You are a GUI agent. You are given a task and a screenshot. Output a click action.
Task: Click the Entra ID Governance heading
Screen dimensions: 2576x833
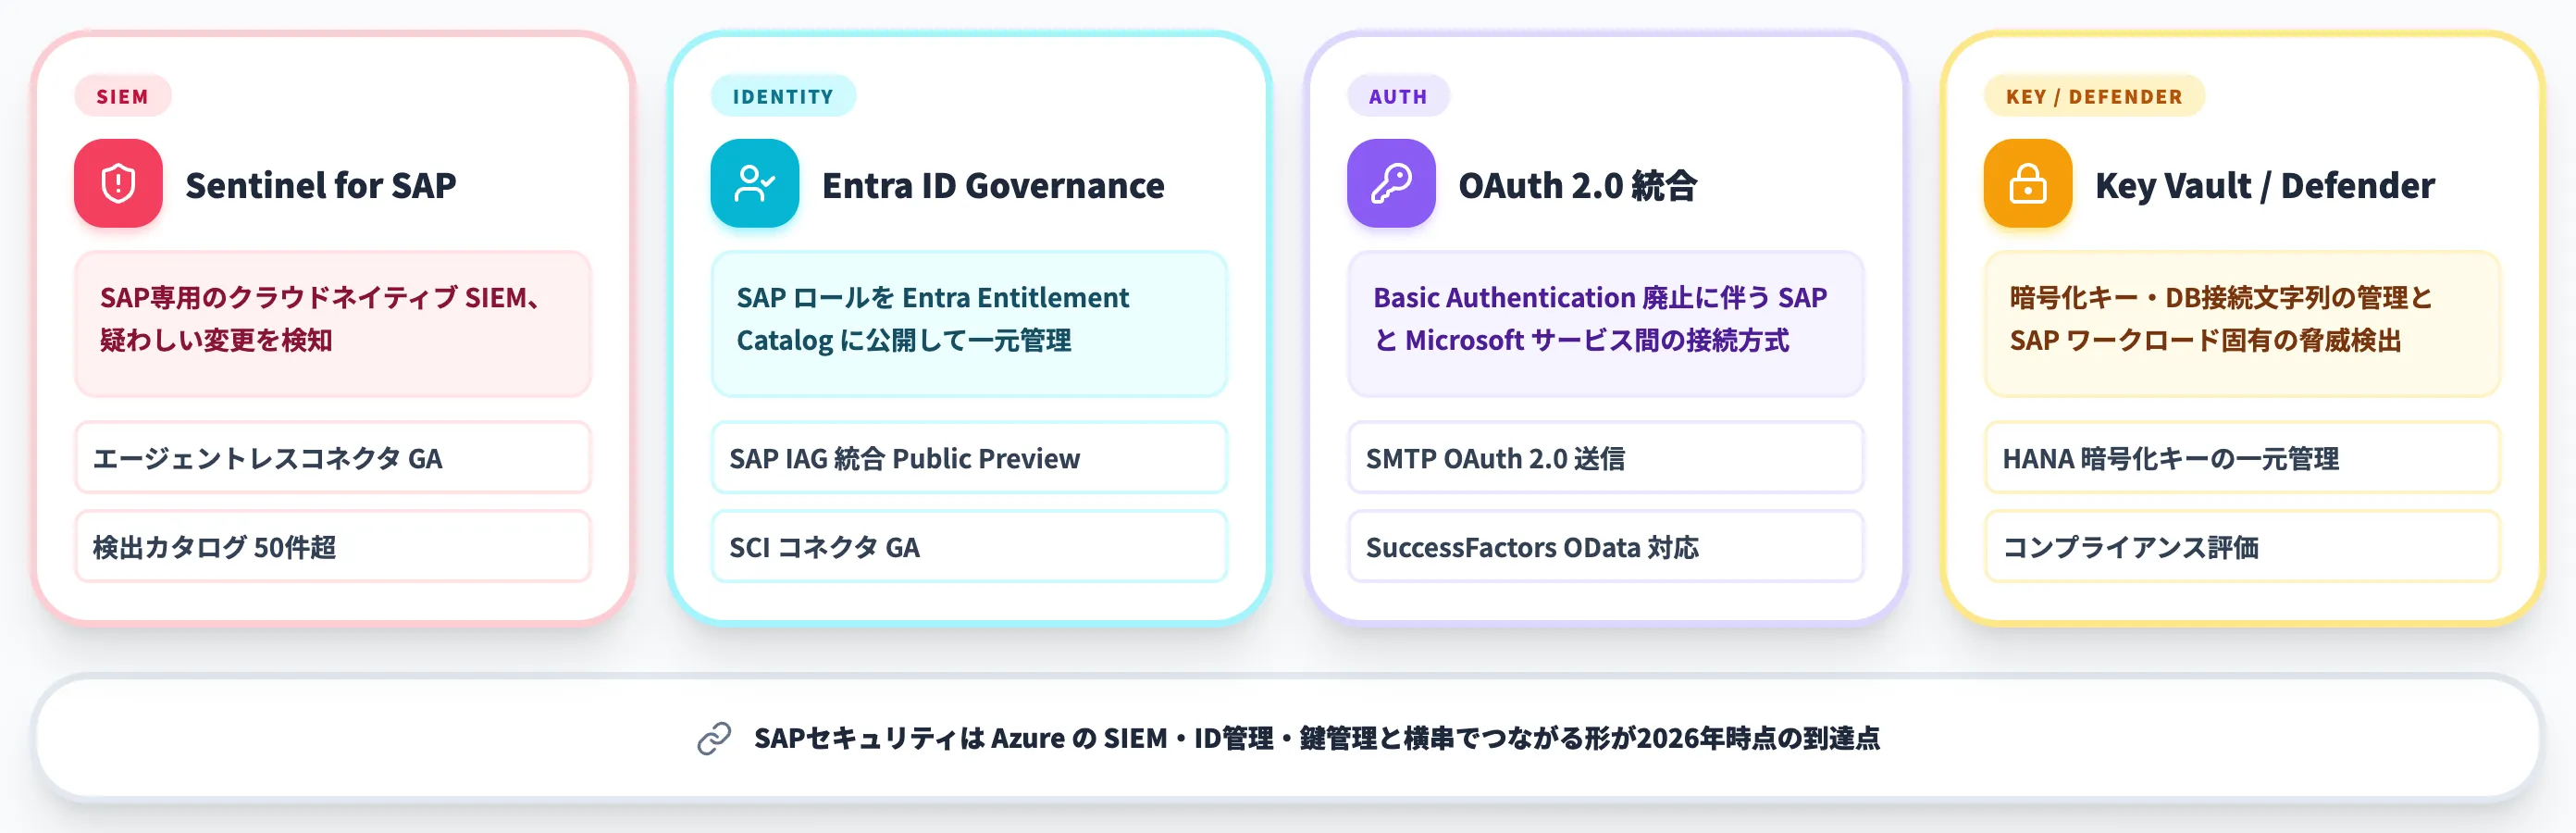(993, 185)
